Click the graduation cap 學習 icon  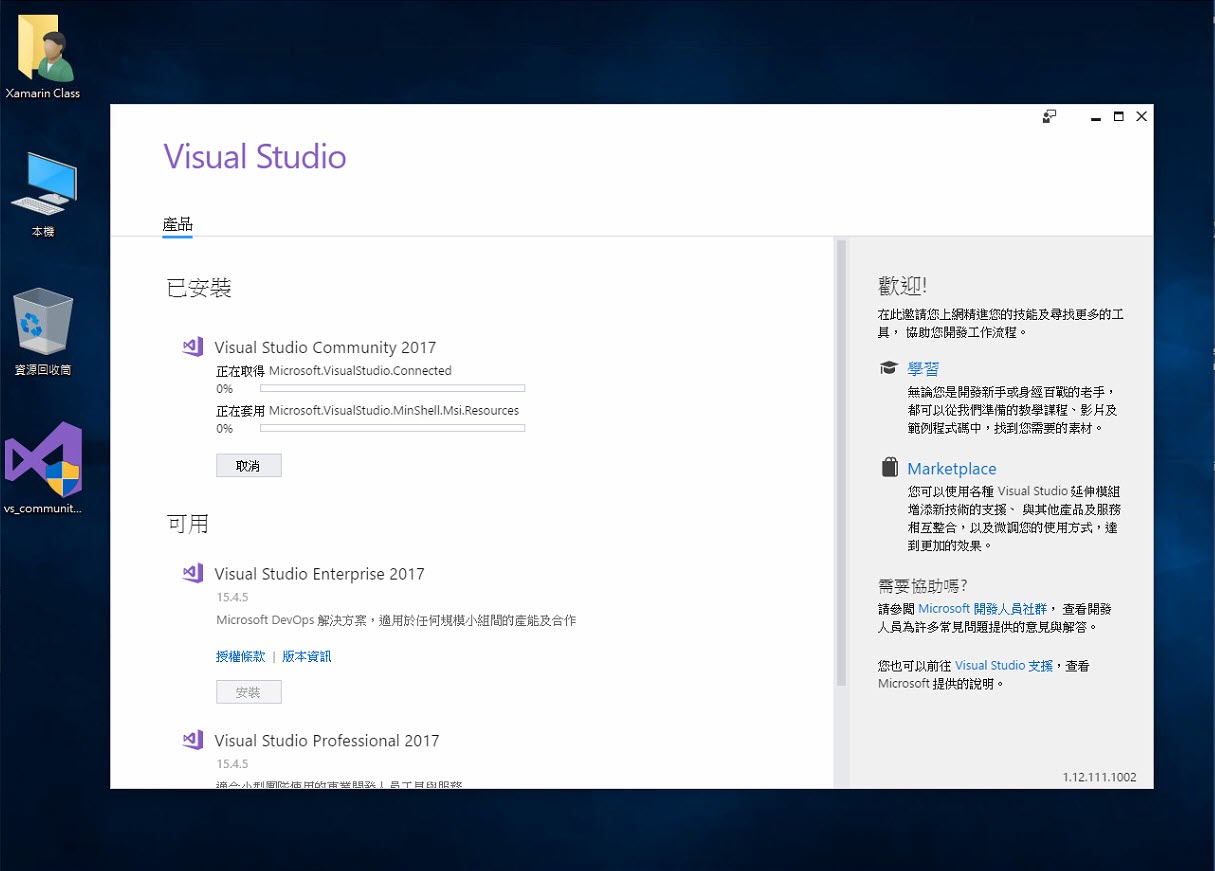[888, 368]
